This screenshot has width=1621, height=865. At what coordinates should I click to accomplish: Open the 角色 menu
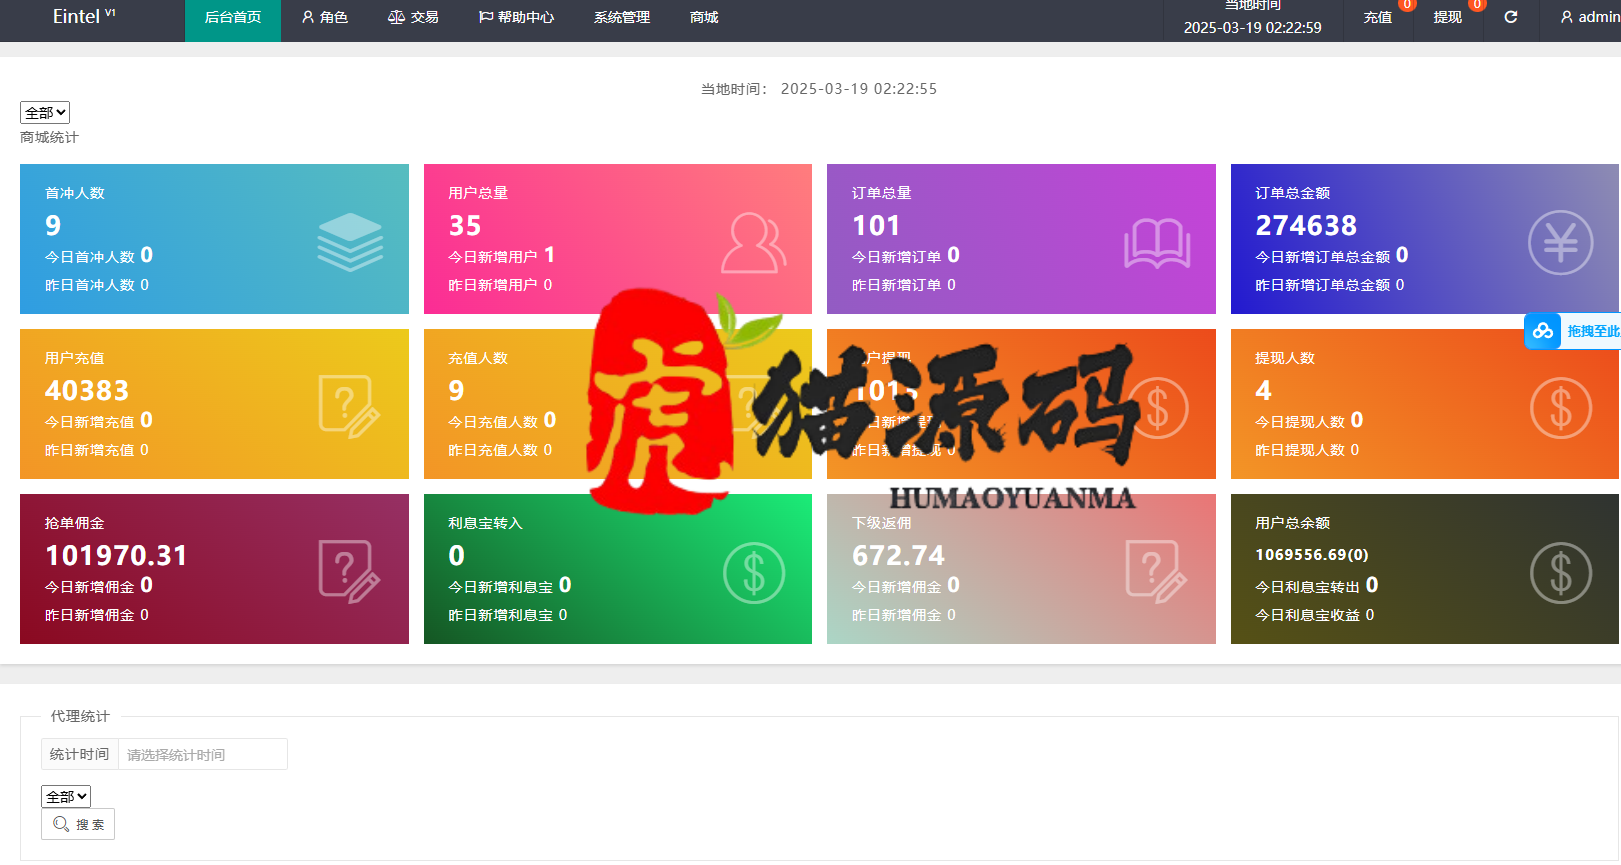click(x=325, y=17)
